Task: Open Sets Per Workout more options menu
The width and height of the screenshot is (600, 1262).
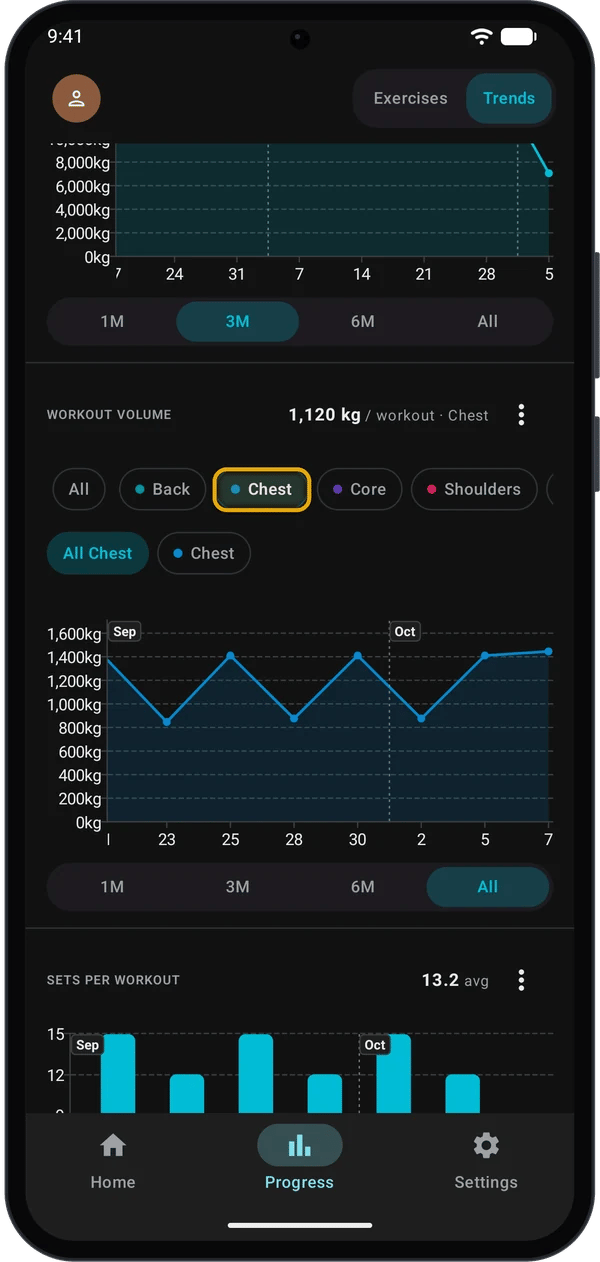Action: point(521,980)
